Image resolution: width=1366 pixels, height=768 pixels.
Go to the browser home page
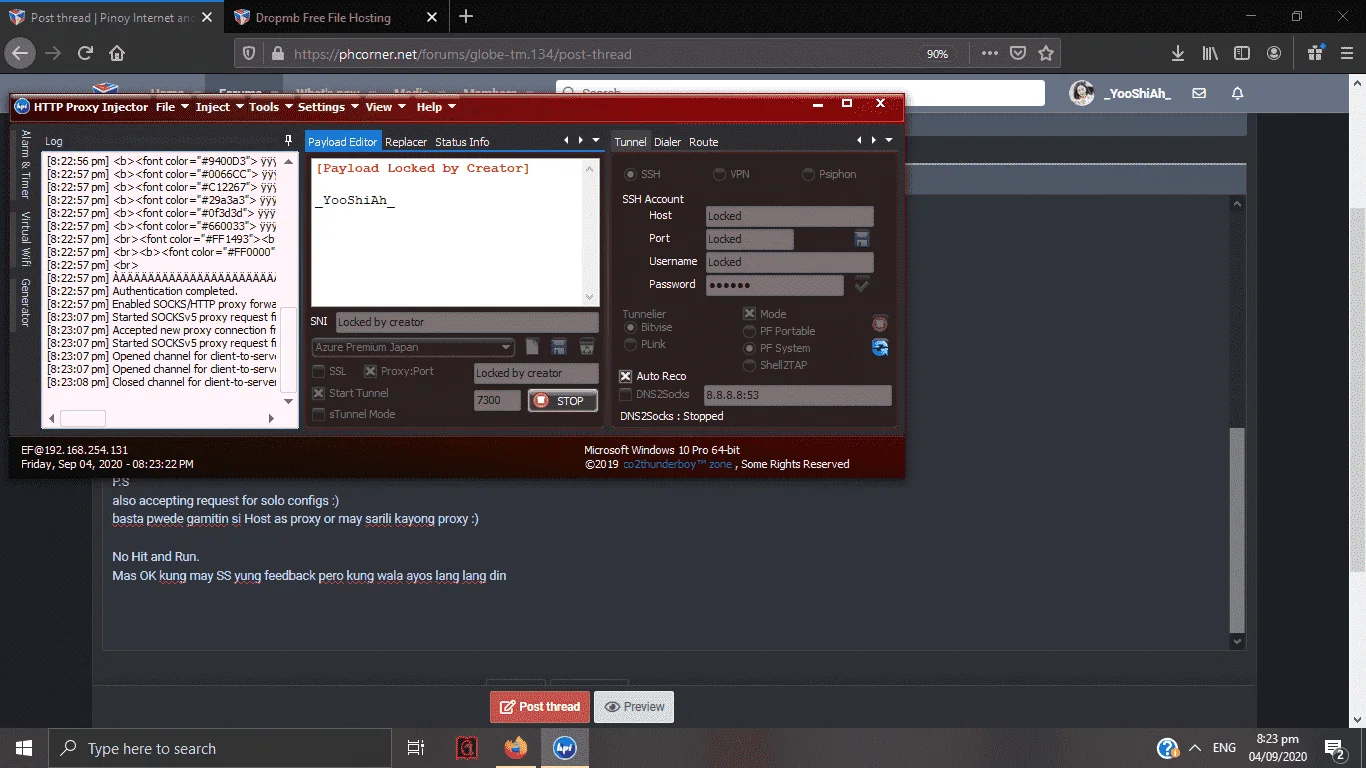click(x=117, y=53)
